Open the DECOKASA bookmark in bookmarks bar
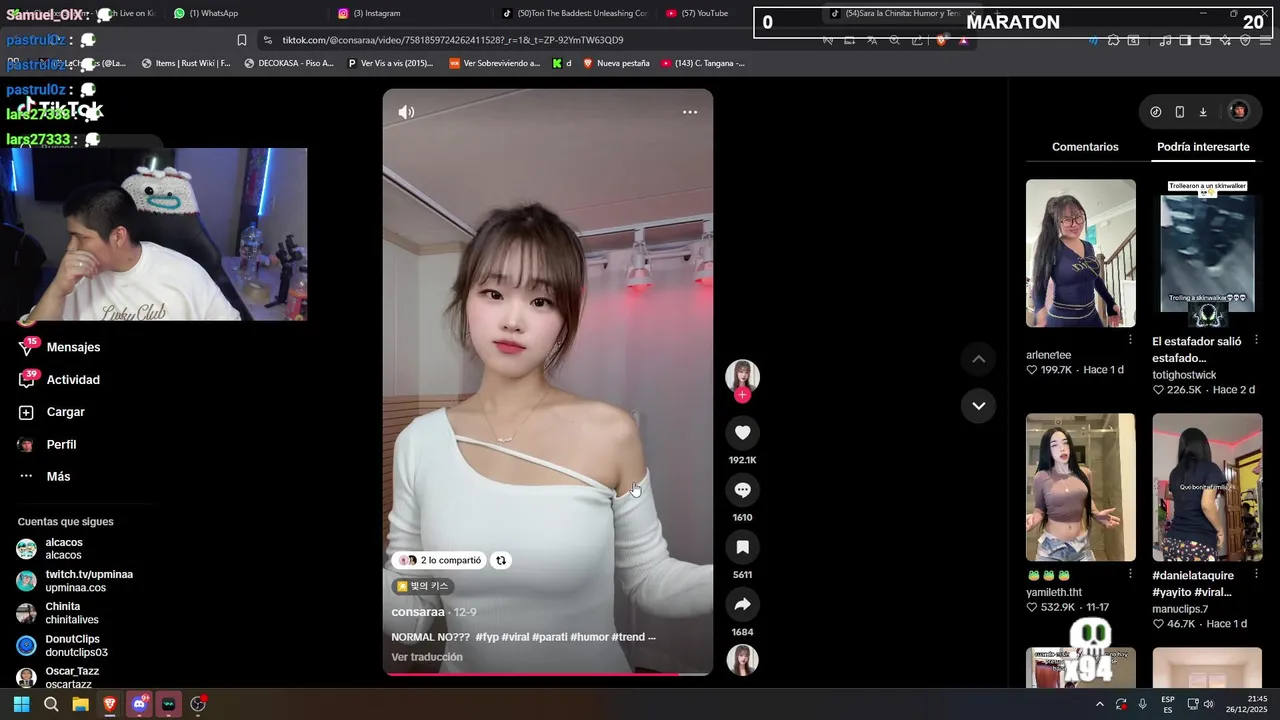Screen dimensions: 1280x720 click(289, 63)
